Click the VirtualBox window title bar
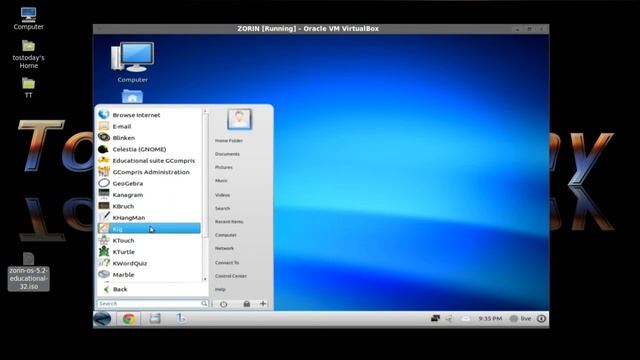The height and width of the screenshot is (360, 640). pos(321,29)
